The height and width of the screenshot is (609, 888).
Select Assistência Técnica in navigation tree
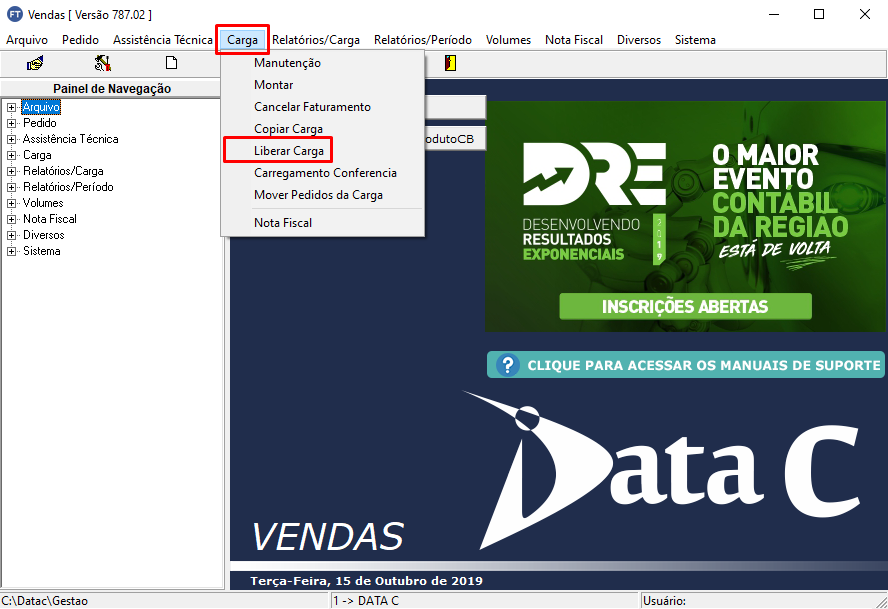71,139
